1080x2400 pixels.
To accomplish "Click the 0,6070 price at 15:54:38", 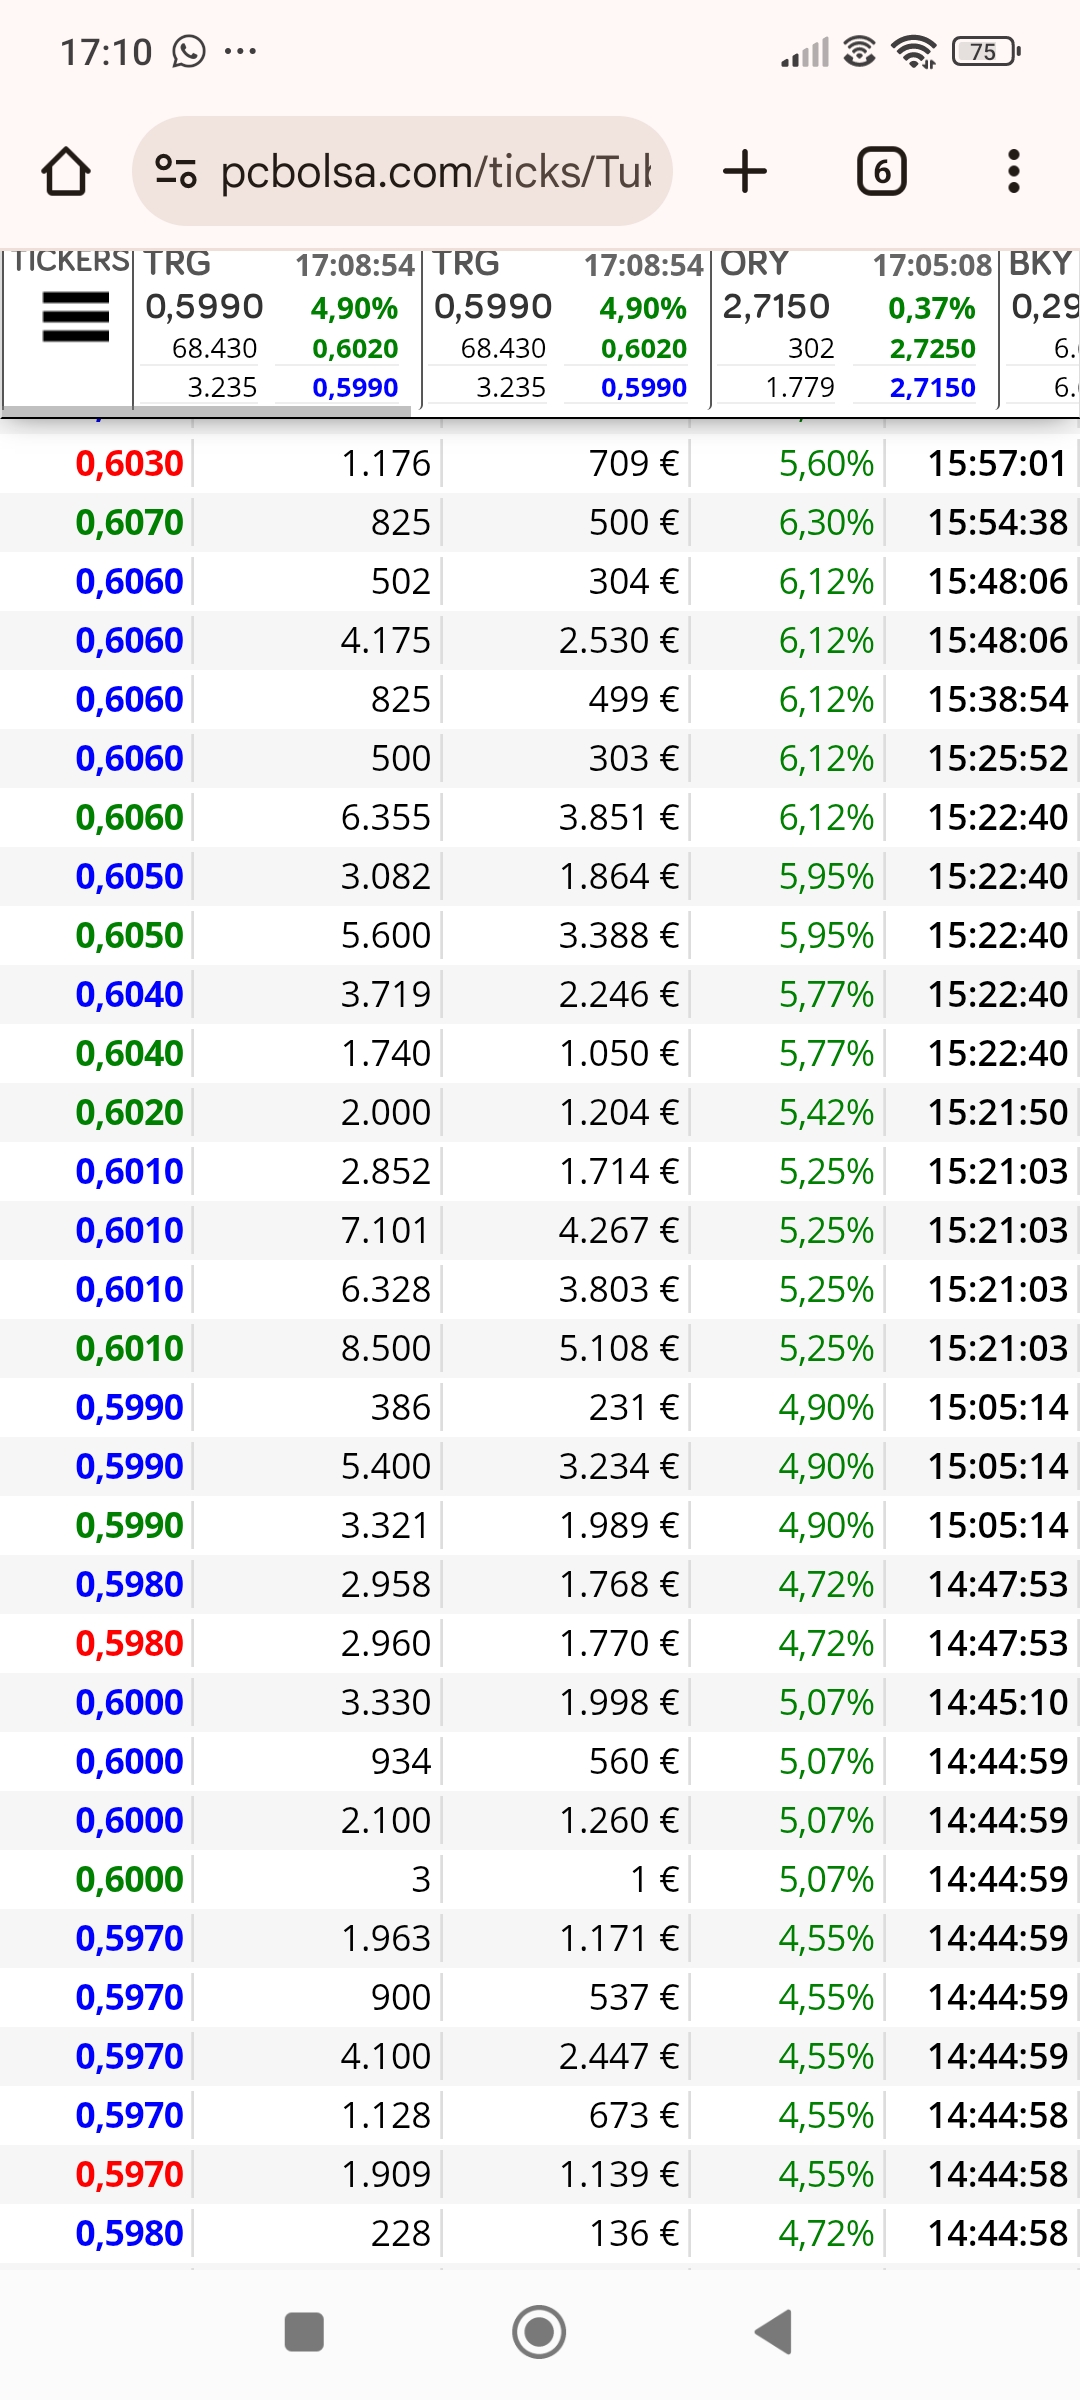I will pyautogui.click(x=130, y=522).
